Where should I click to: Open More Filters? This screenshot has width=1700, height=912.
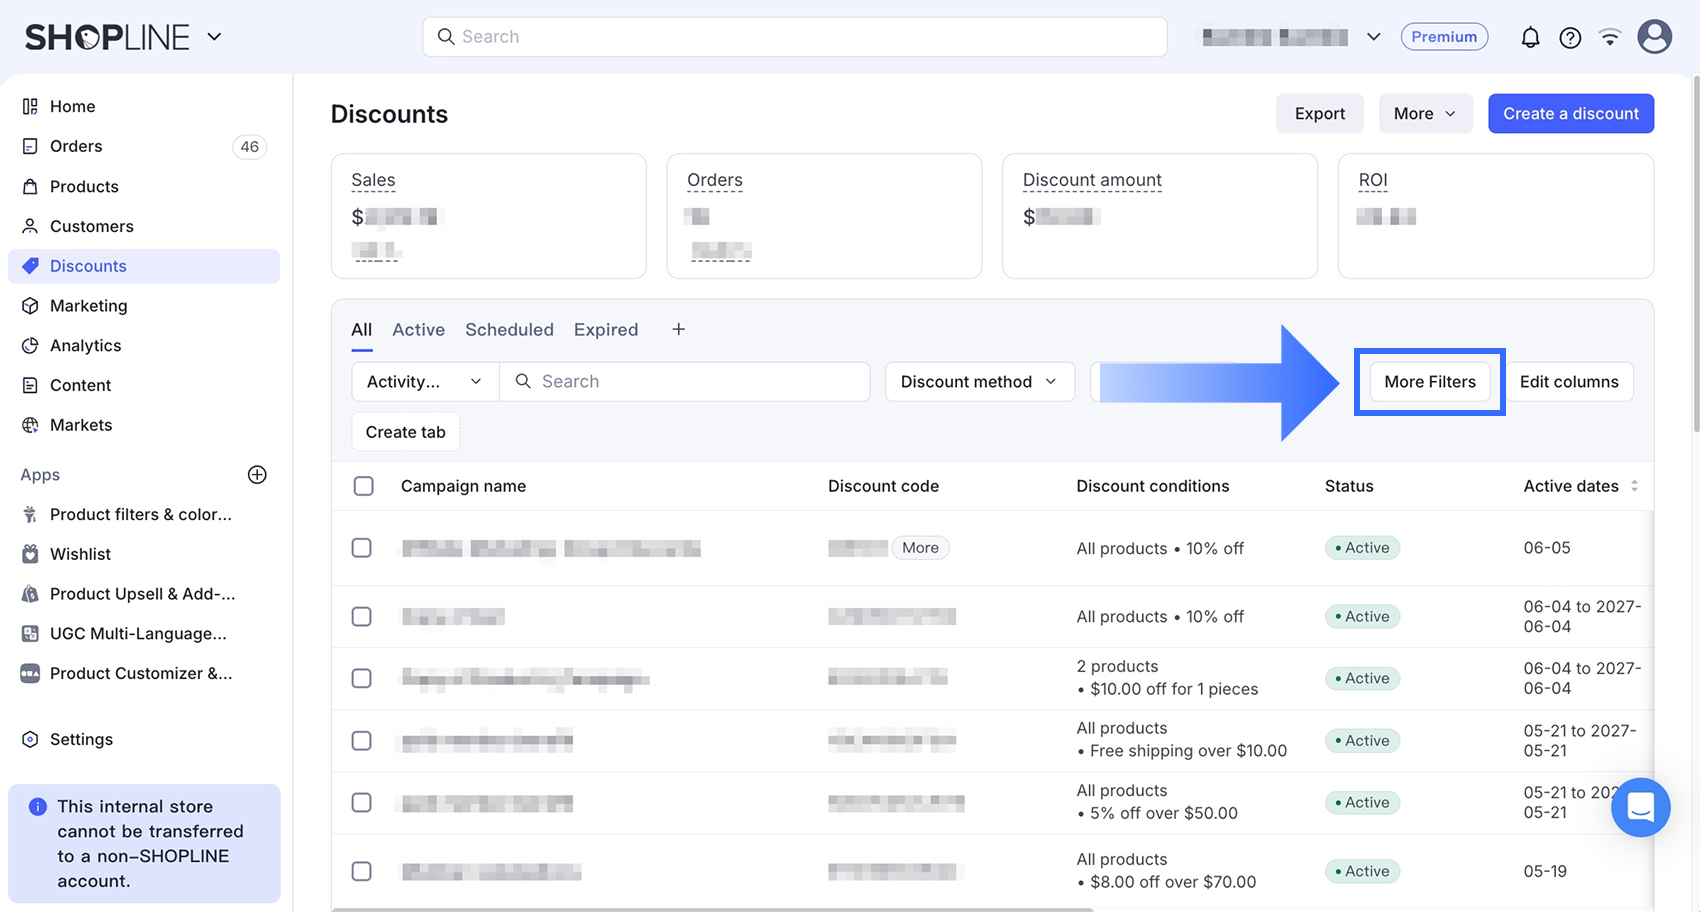point(1429,381)
